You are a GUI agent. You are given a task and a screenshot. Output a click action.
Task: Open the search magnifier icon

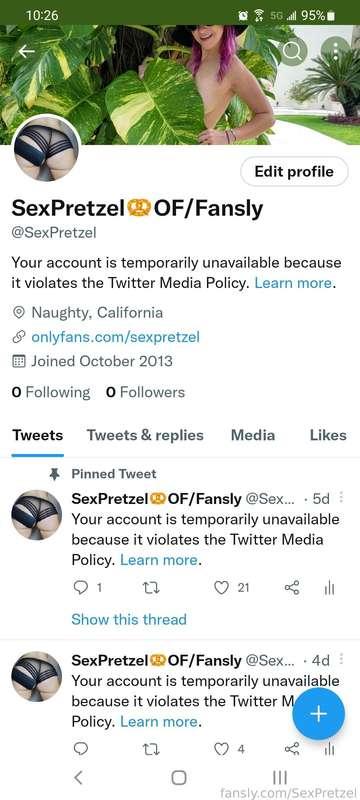[292, 51]
